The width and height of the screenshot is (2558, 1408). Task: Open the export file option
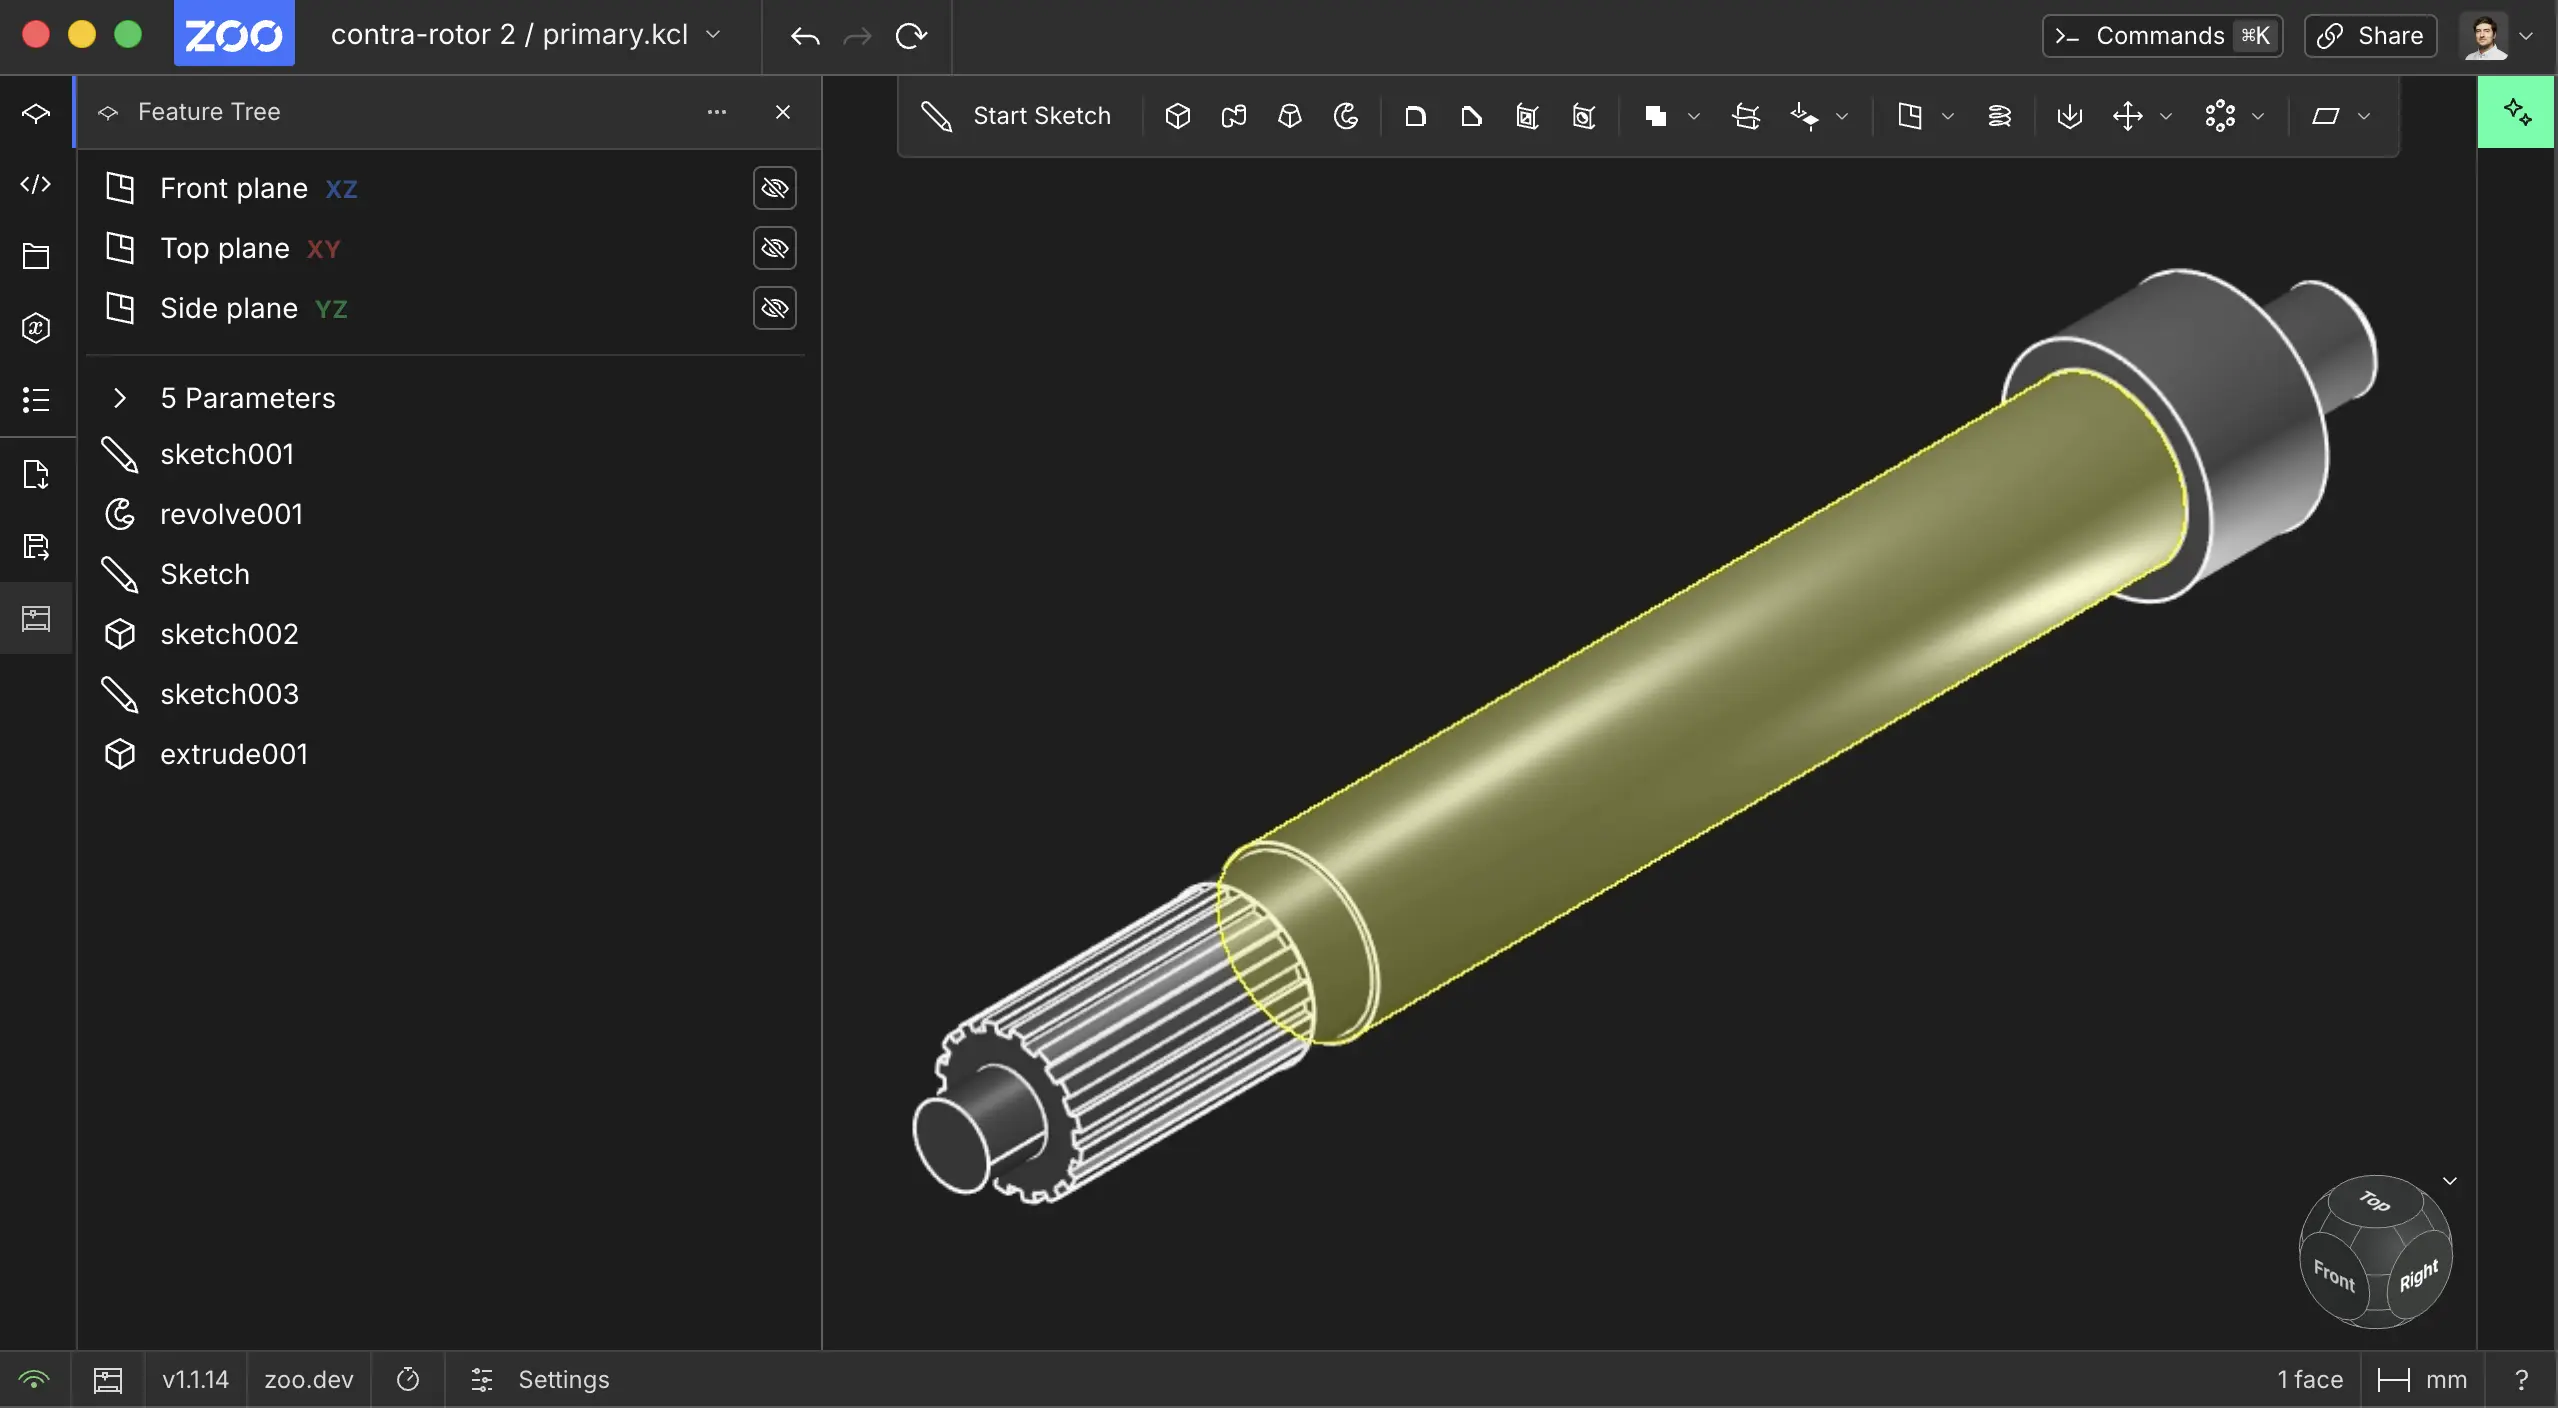(36, 473)
